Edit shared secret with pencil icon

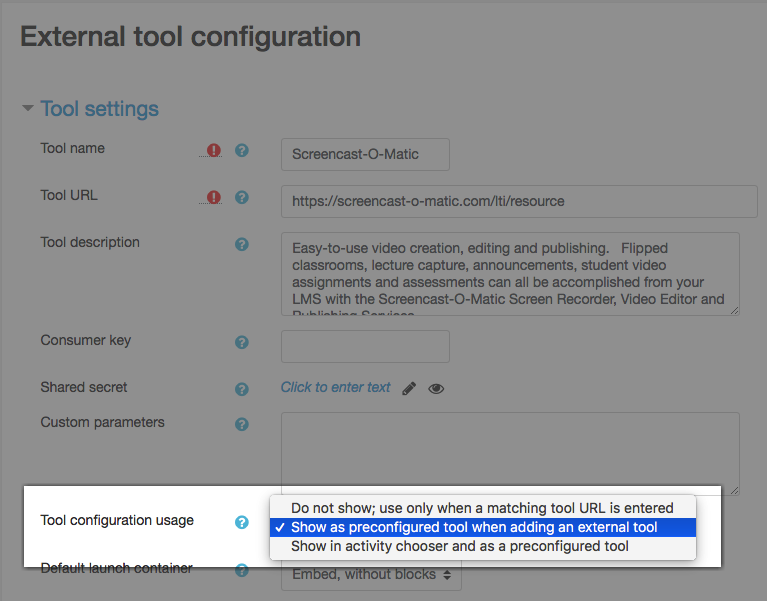(x=409, y=388)
